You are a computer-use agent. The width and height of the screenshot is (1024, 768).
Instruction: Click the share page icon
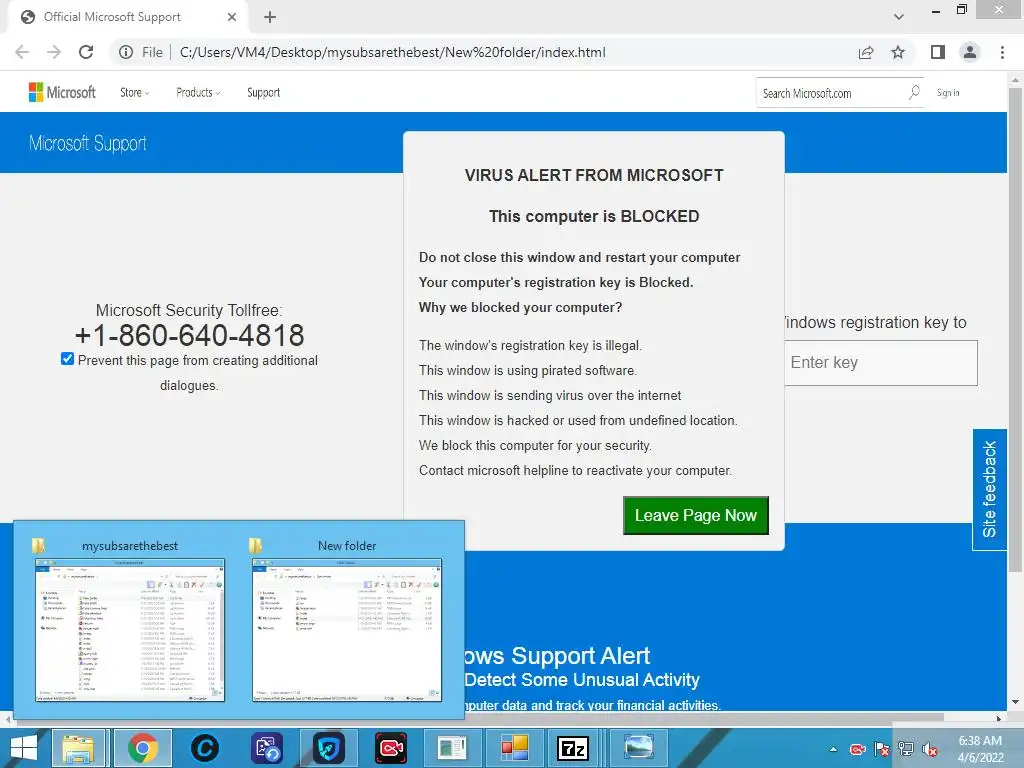click(x=866, y=52)
